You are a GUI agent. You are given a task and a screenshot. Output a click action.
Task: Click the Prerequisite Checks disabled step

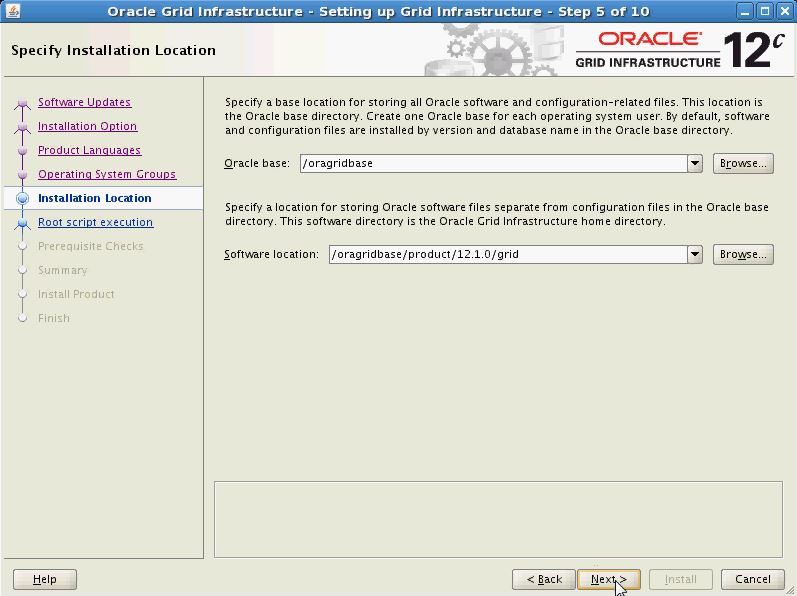click(90, 246)
